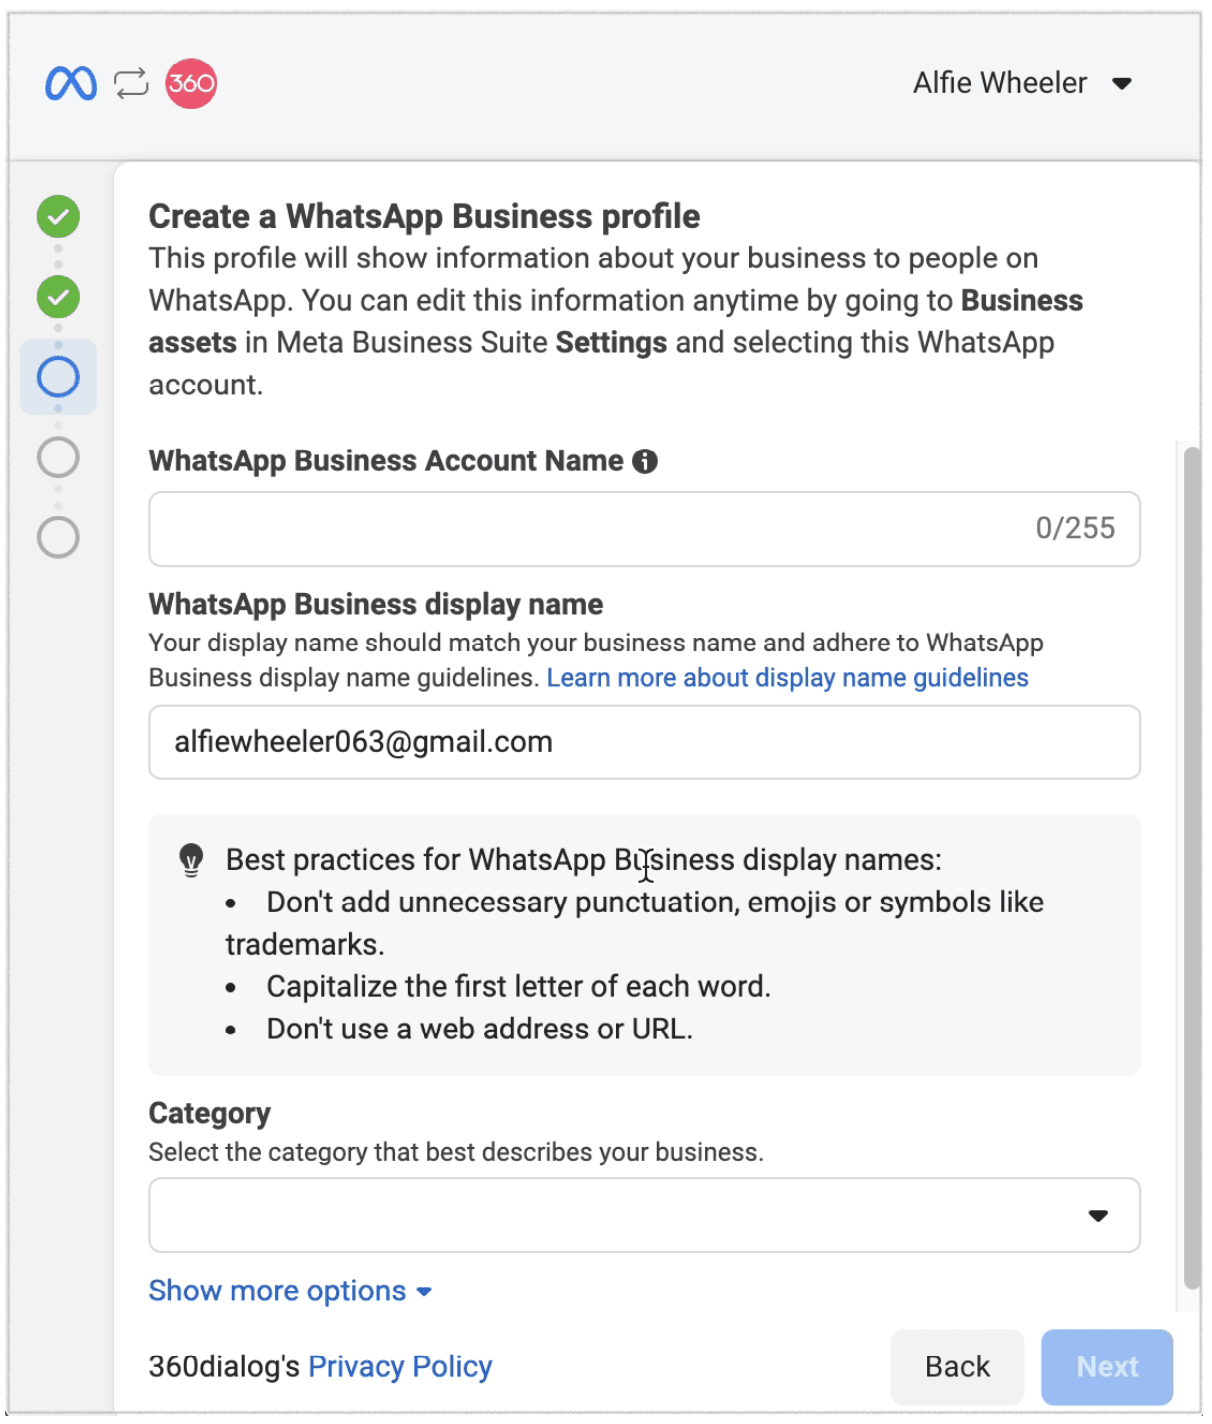Open the Alfie Wheeler account dropdown
This screenshot has height=1424, width=1212.
(x=1021, y=83)
